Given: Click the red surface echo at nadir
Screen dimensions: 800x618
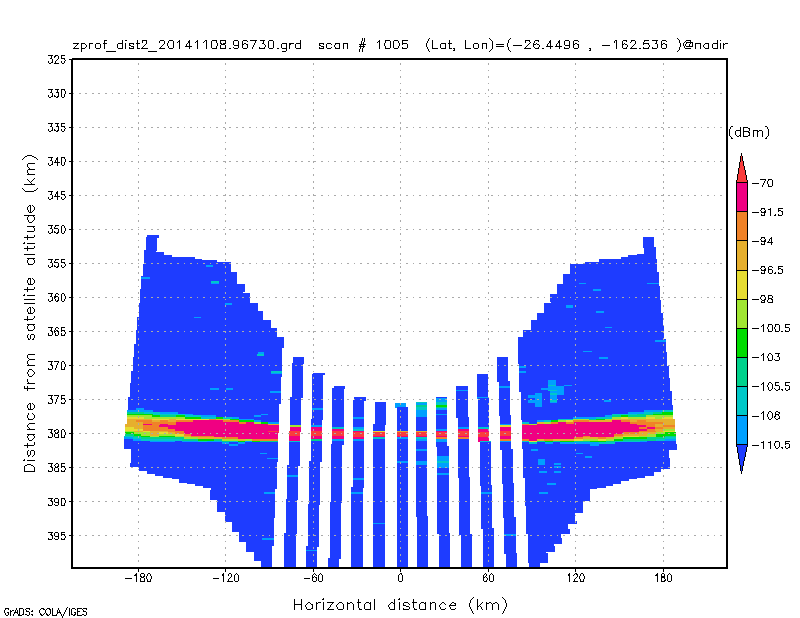Looking at the screenshot, I should pyautogui.click(x=402, y=434).
